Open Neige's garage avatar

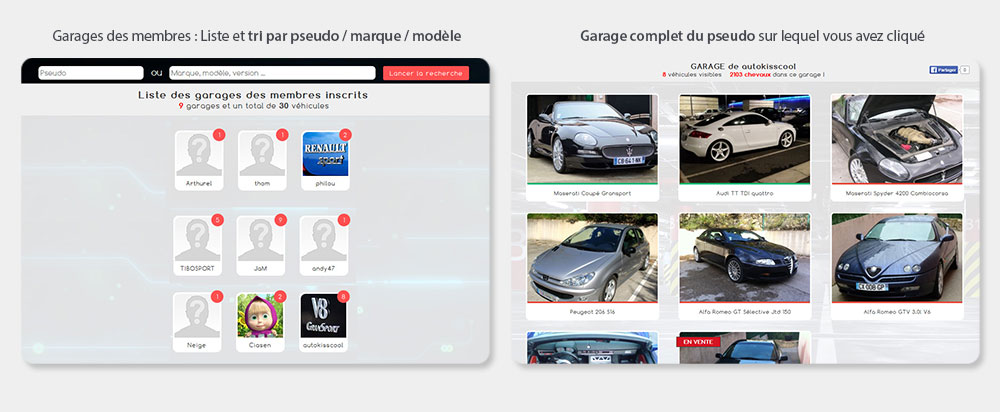pos(197,316)
